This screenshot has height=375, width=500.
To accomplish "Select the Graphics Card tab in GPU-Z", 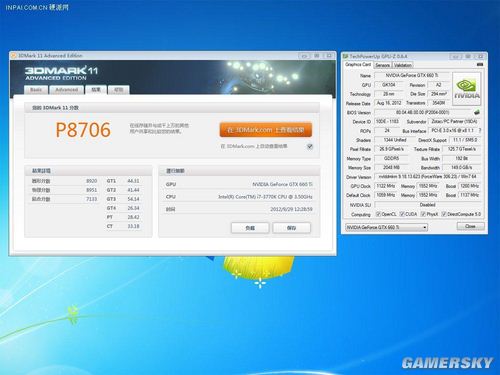I will (x=358, y=64).
